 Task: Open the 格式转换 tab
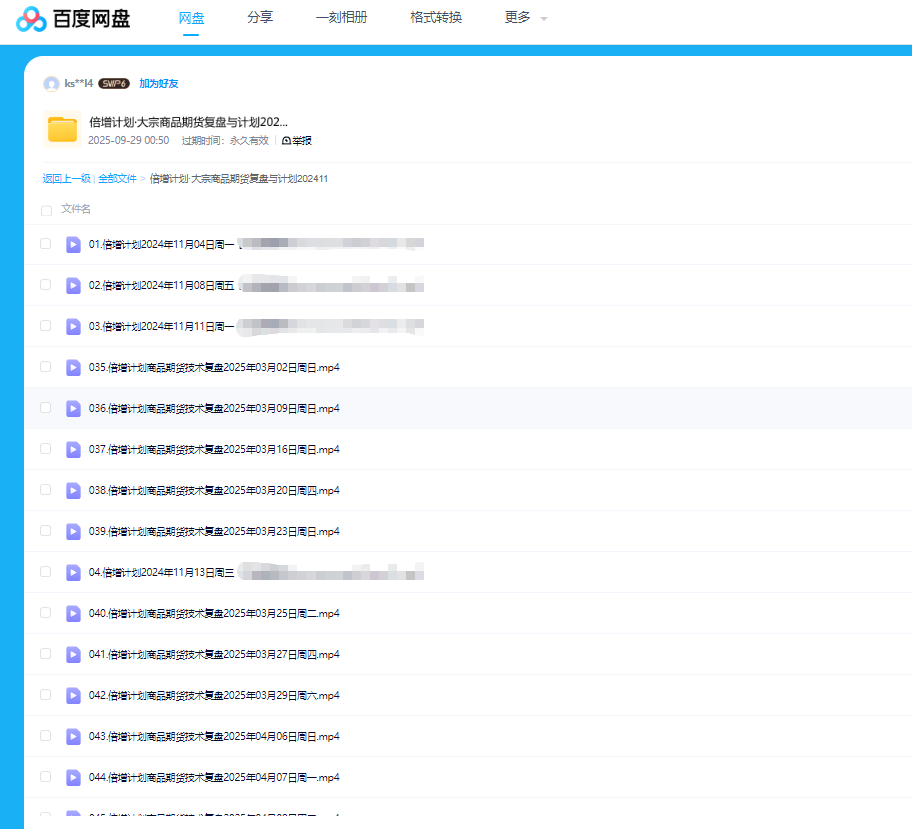point(436,18)
